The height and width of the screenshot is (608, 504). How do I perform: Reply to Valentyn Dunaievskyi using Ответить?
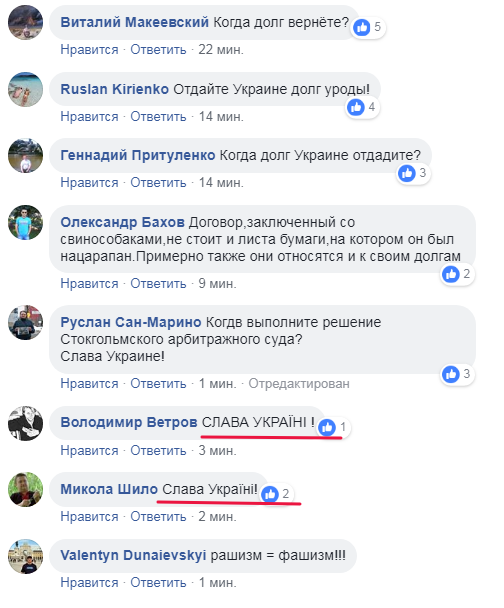[x=158, y=582]
